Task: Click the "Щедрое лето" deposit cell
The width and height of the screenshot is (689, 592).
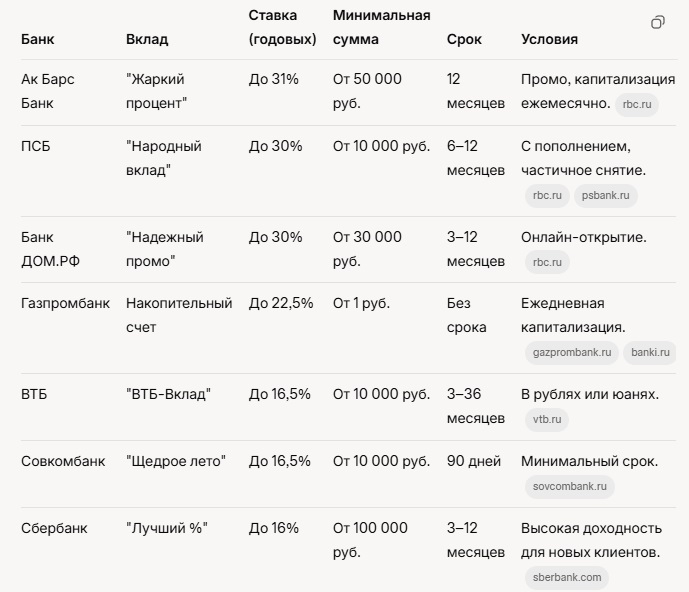Action: [176, 461]
